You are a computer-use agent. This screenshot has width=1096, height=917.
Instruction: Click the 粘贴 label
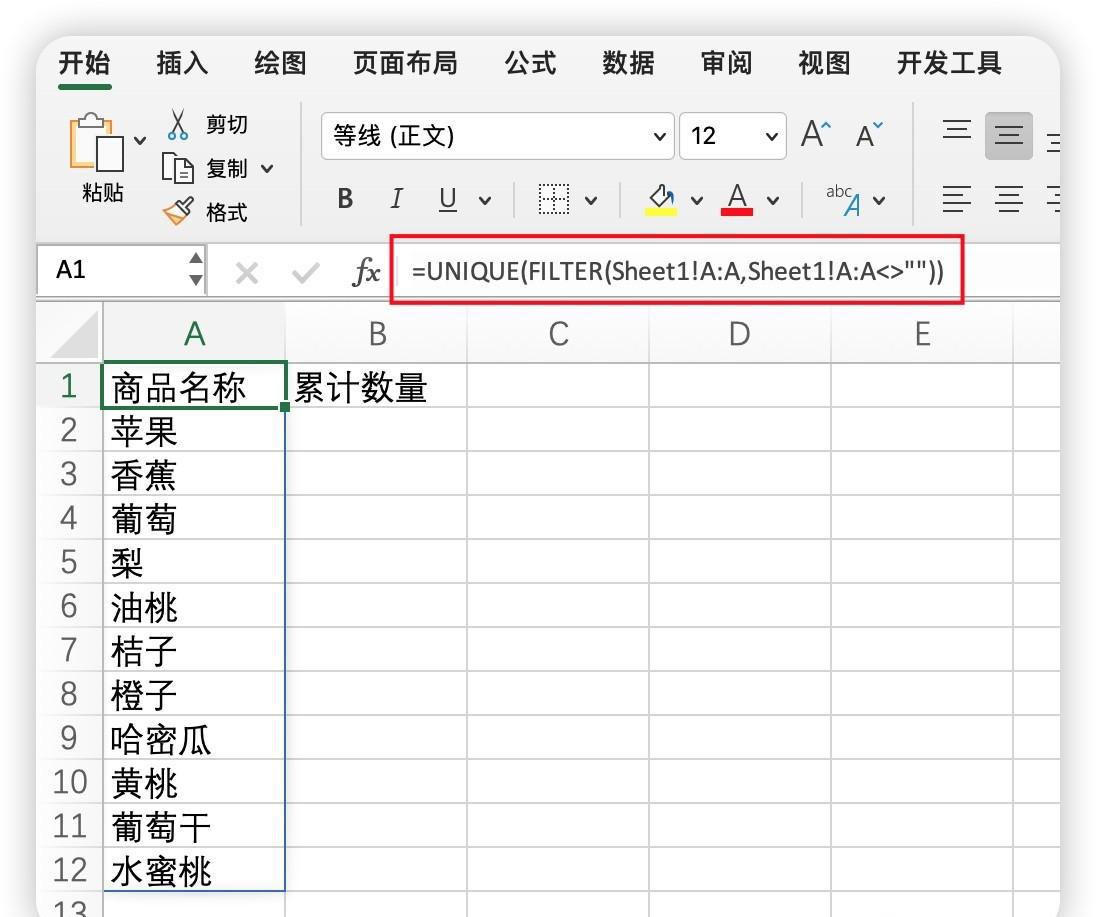tap(103, 192)
